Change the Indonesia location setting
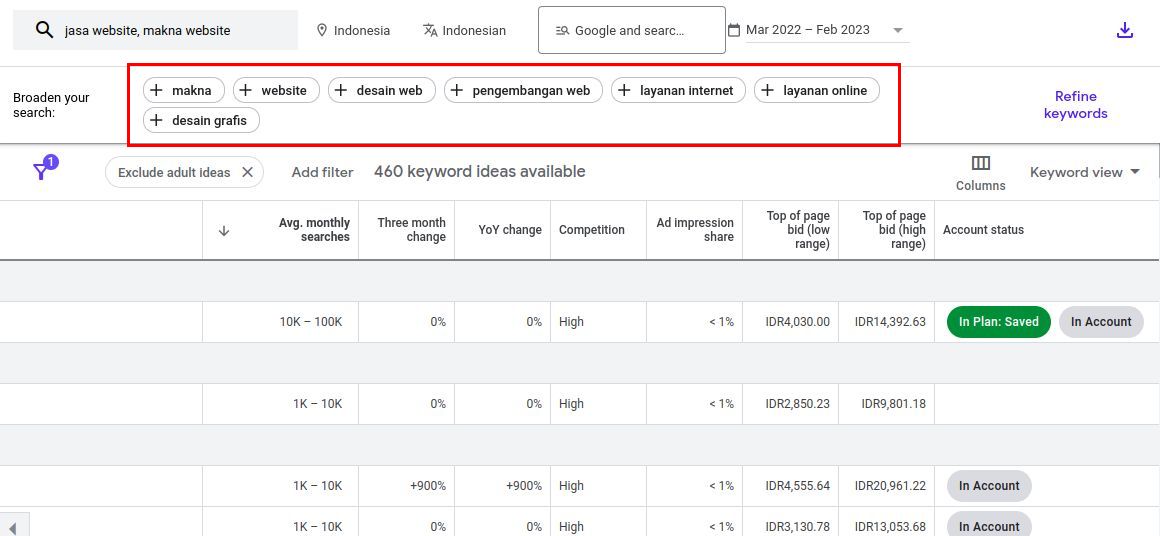 tap(353, 30)
